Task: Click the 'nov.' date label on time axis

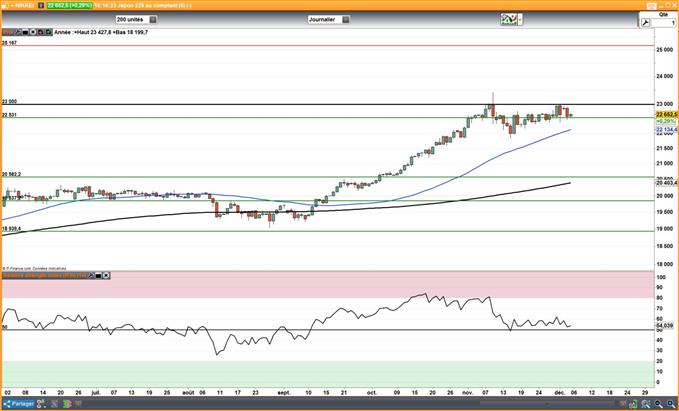Action: tap(468, 392)
